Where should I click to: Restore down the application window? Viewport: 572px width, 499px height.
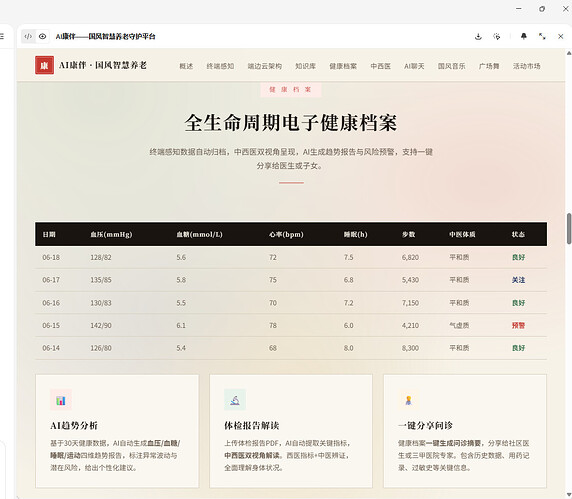click(542, 9)
